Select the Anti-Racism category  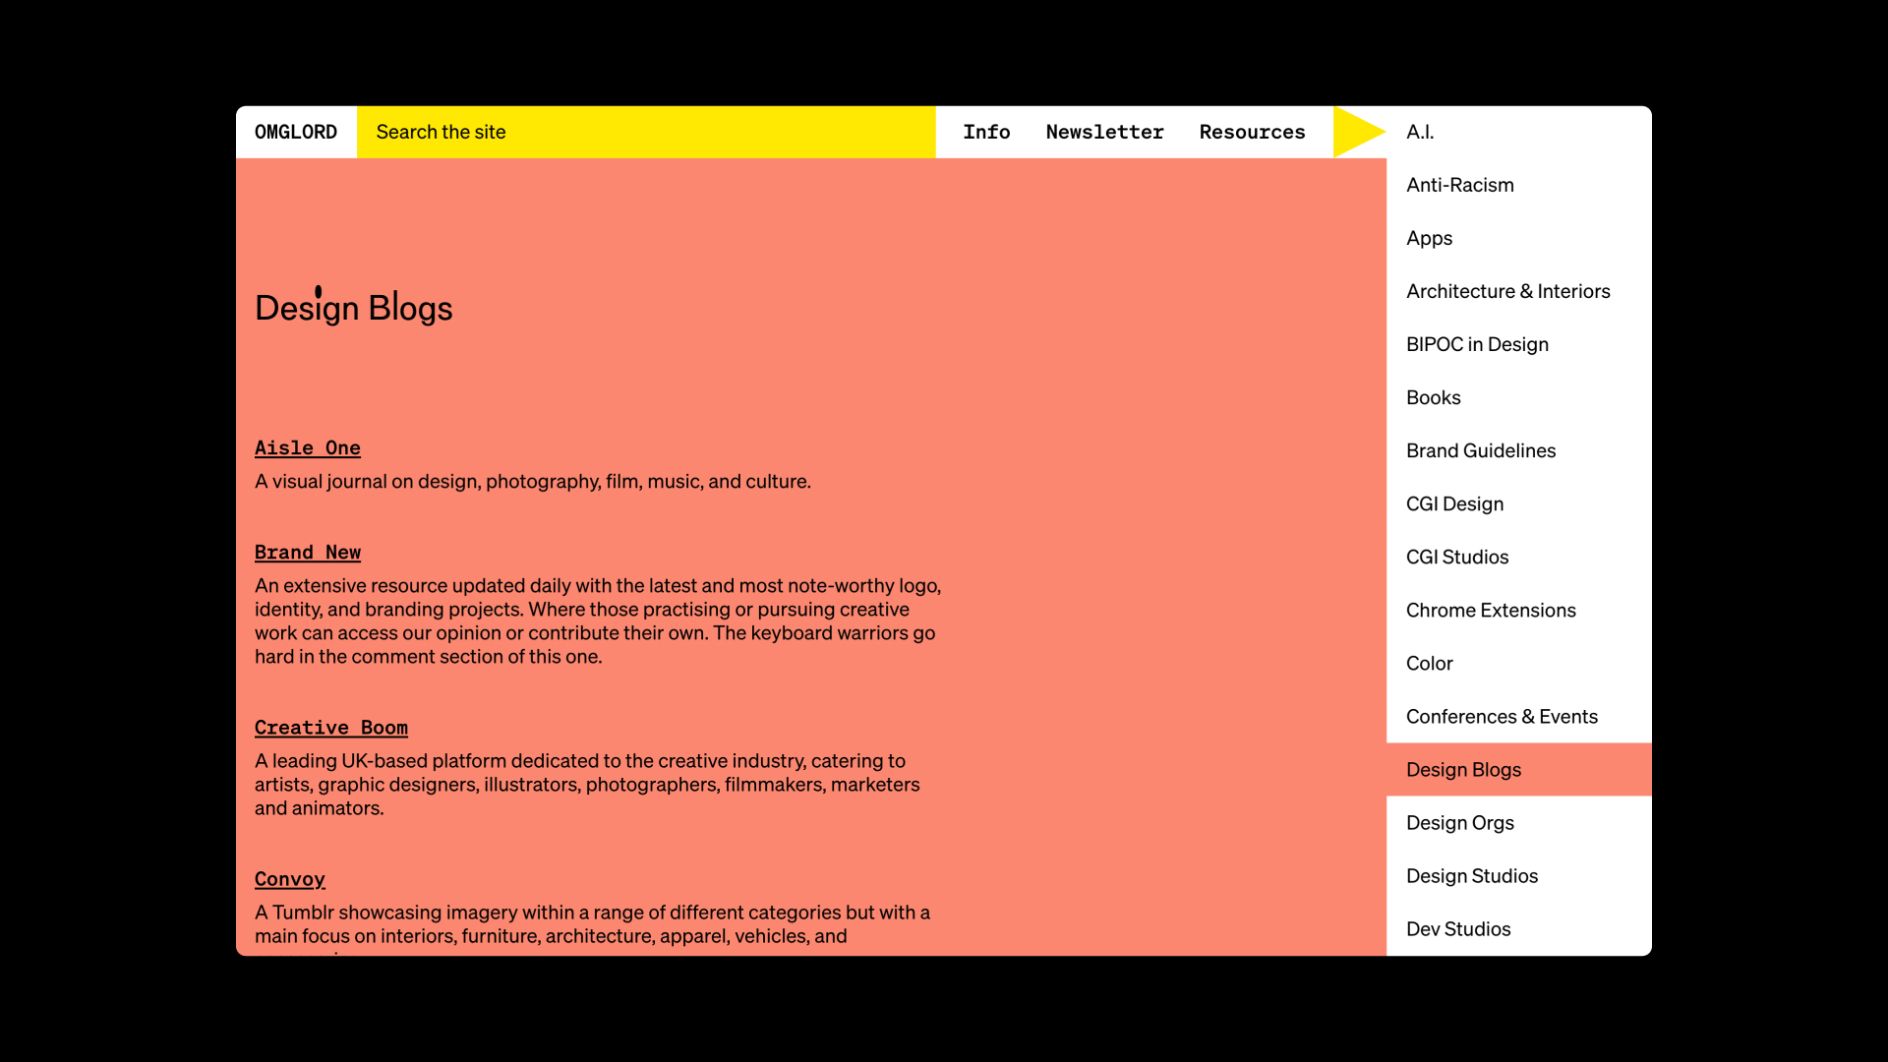(1459, 185)
